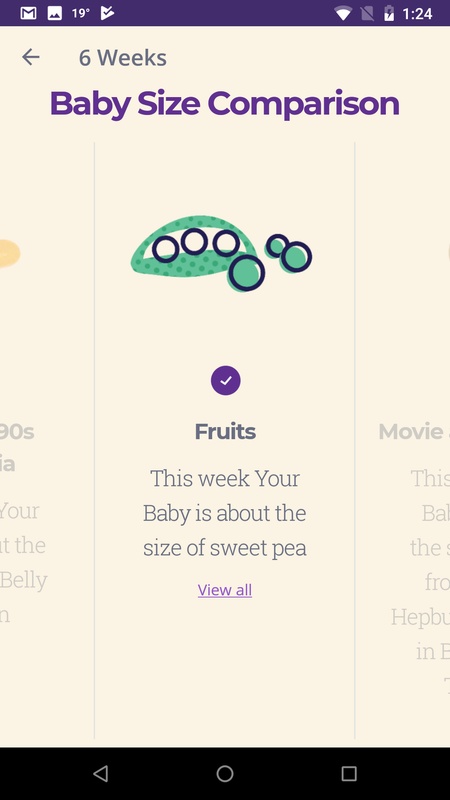This screenshot has width=450, height=800.
Task: Tap Android back triangle in navigation bar
Action: (101, 773)
